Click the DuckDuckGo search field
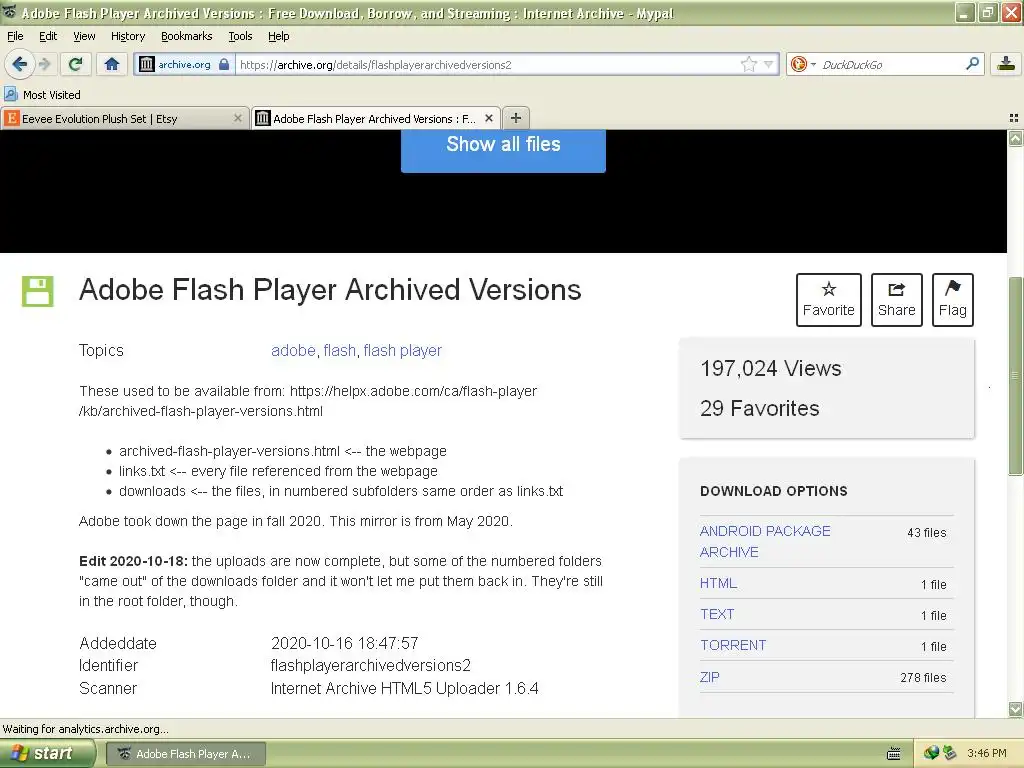The height and width of the screenshot is (768, 1024). [x=891, y=64]
